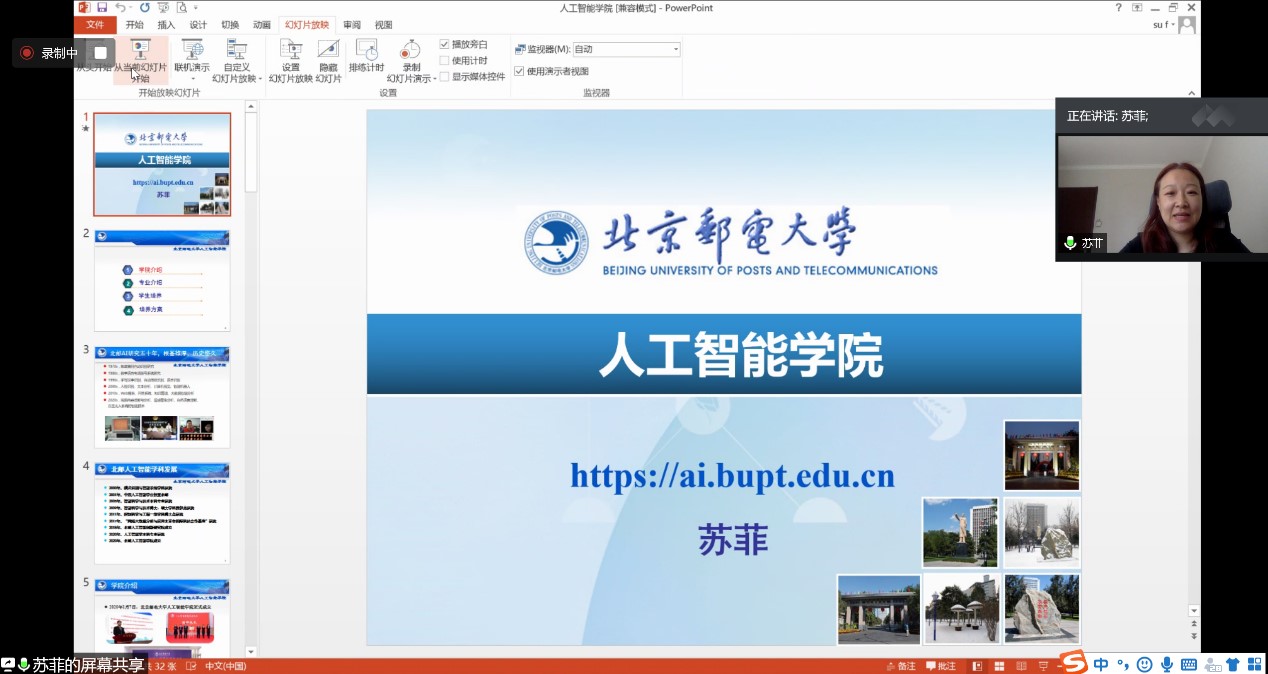The image size is (1268, 674).
Task: Start Slide Show from status bar icon
Action: coord(1045,665)
